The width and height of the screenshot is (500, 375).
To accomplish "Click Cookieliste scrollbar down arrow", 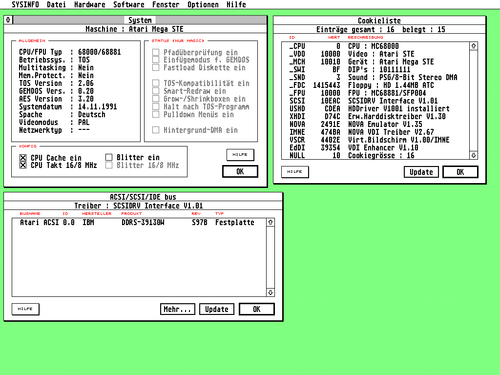I will pyautogui.click(x=473, y=155).
